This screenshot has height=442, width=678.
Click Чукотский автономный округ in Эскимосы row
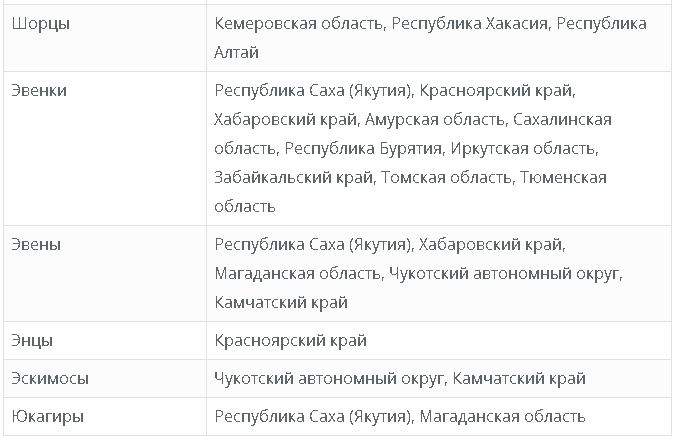coord(326,379)
